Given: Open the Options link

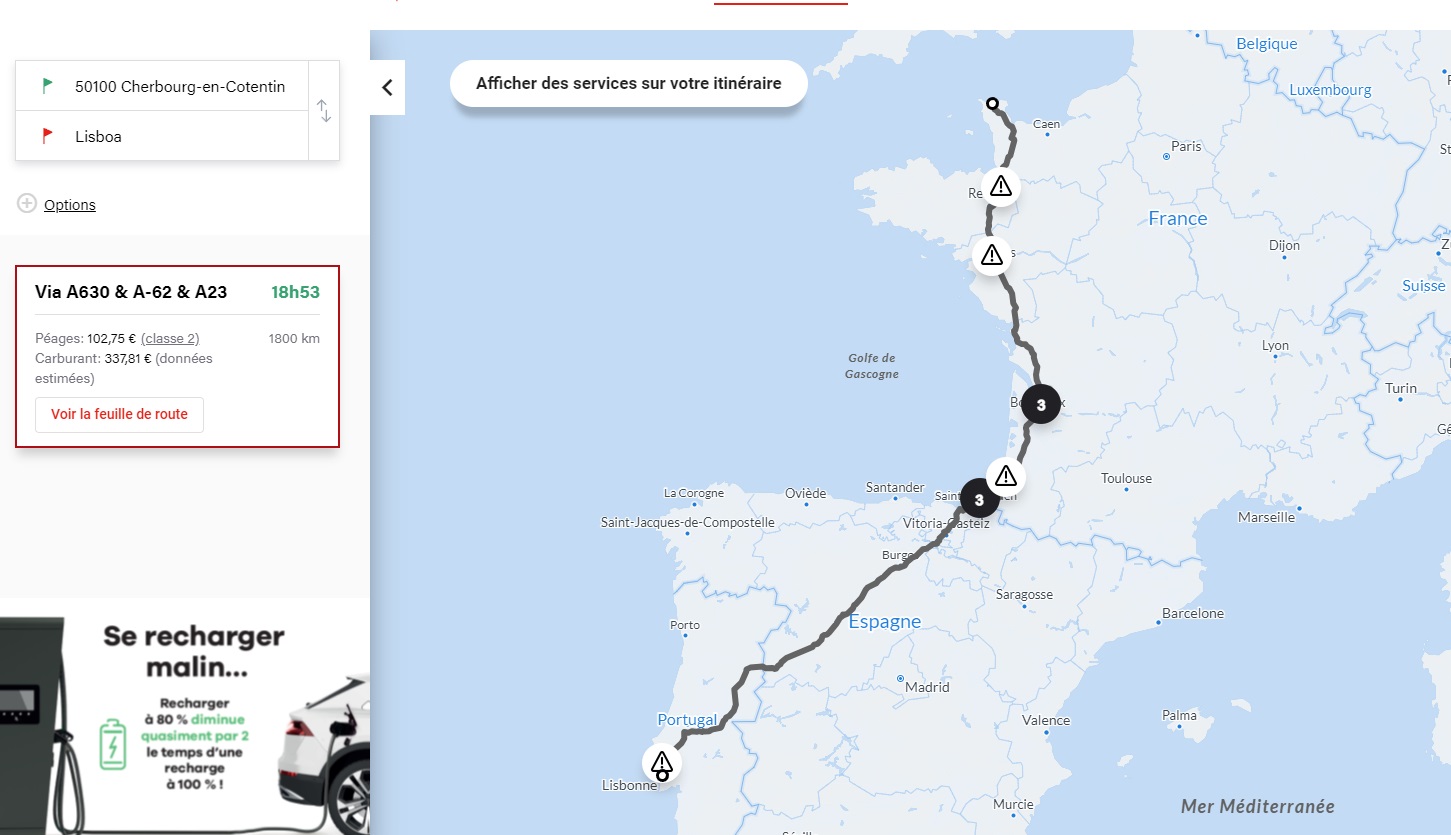Looking at the screenshot, I should pos(70,205).
